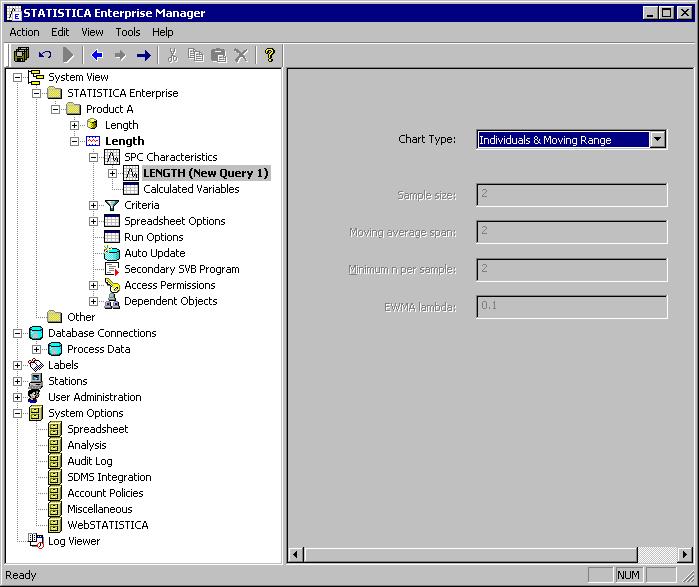Click the SPC Characteristics chart icon
Screen dimensions: 699x587
(112, 157)
